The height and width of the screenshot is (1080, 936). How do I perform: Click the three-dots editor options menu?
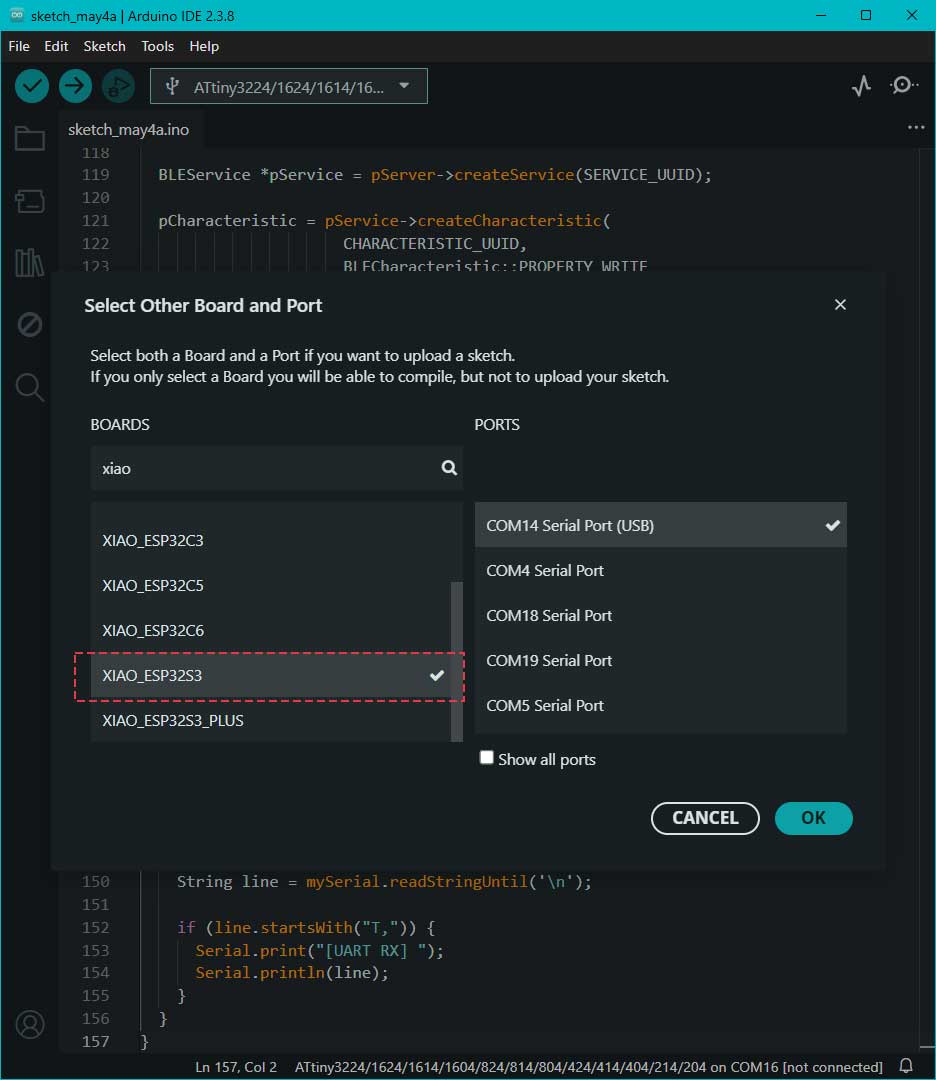[x=916, y=127]
